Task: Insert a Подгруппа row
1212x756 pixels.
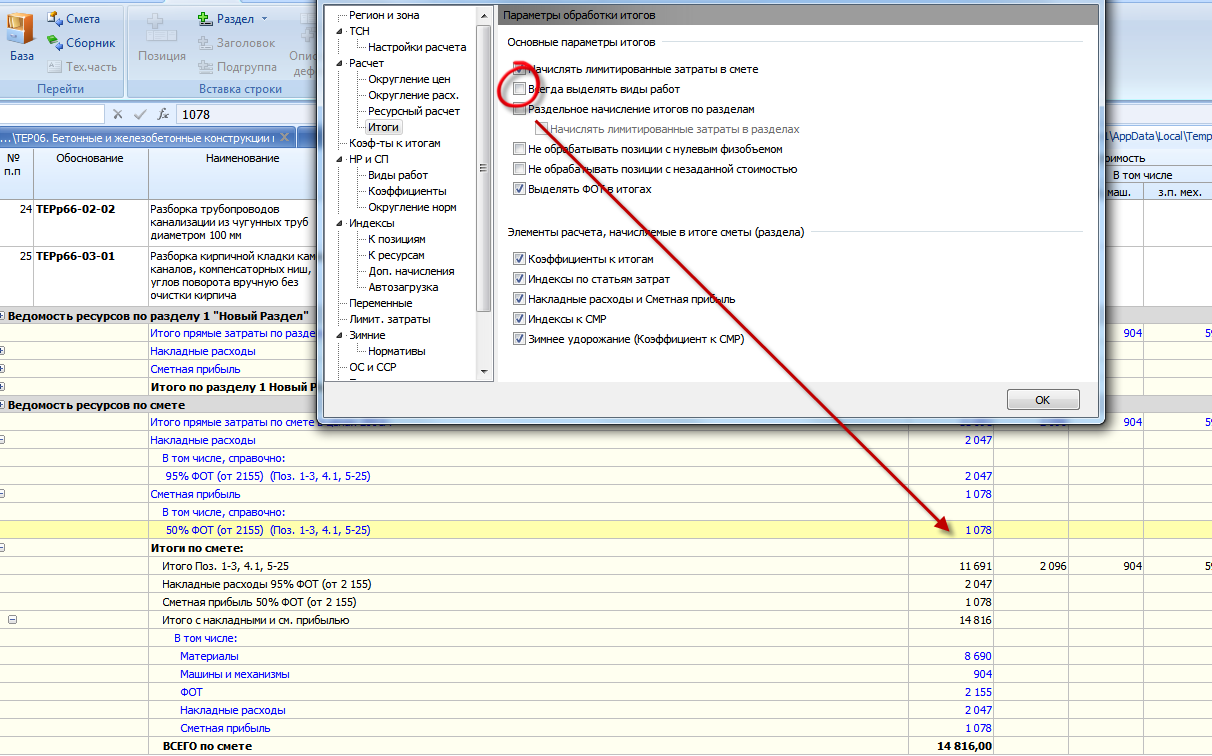Action: pyautogui.click(x=238, y=67)
